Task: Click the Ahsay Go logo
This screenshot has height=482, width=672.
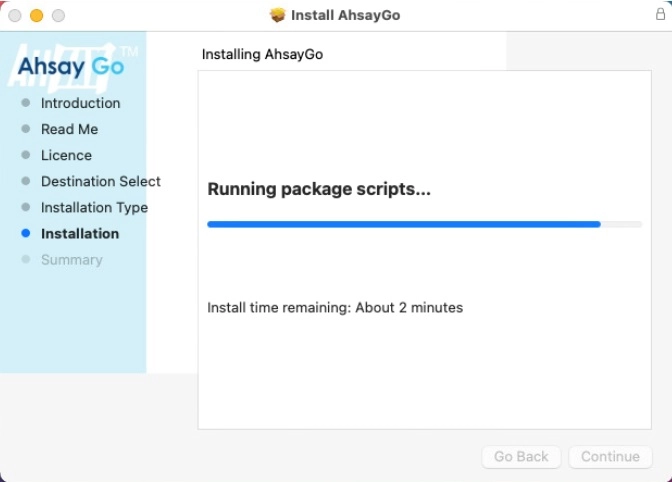Action: click(72, 67)
